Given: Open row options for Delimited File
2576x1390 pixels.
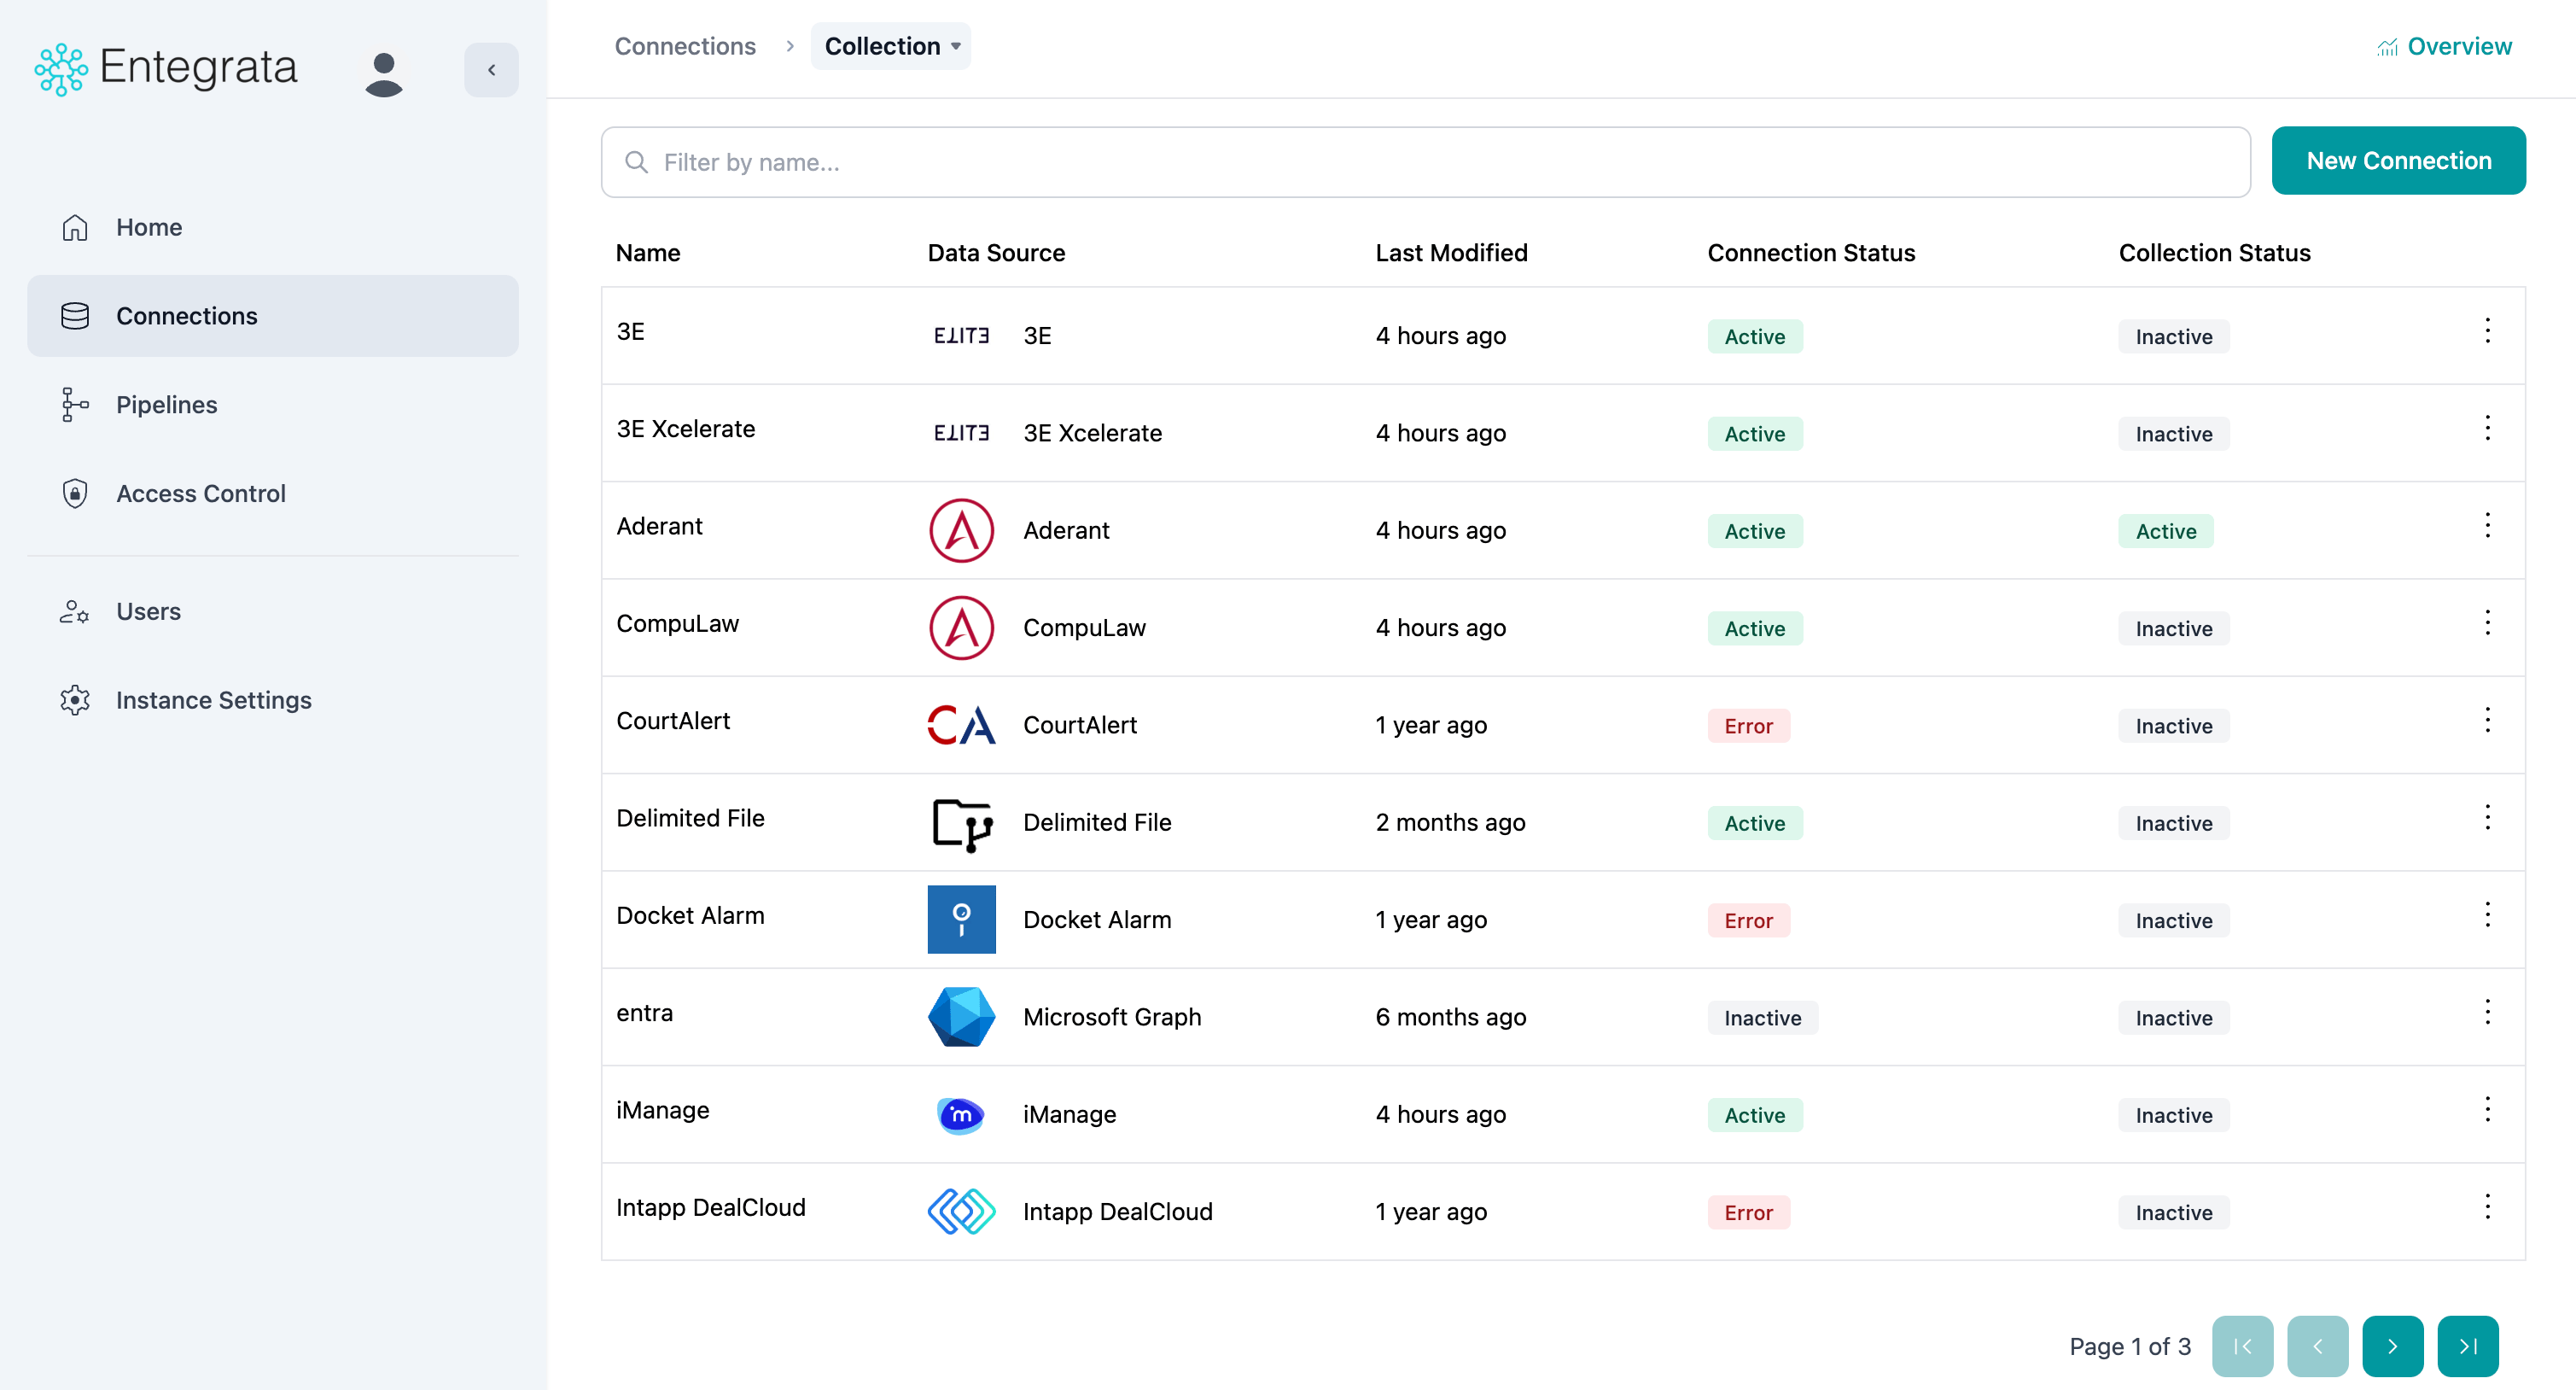Looking at the screenshot, I should click(x=2487, y=818).
